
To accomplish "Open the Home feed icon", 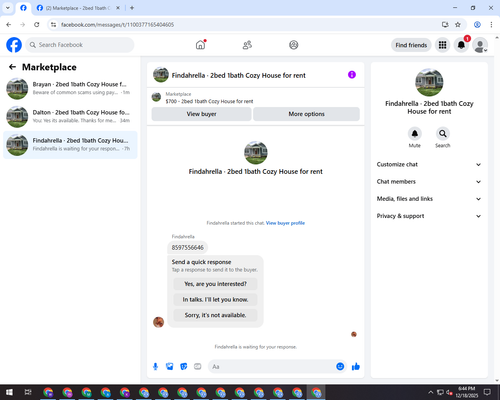I will (200, 45).
